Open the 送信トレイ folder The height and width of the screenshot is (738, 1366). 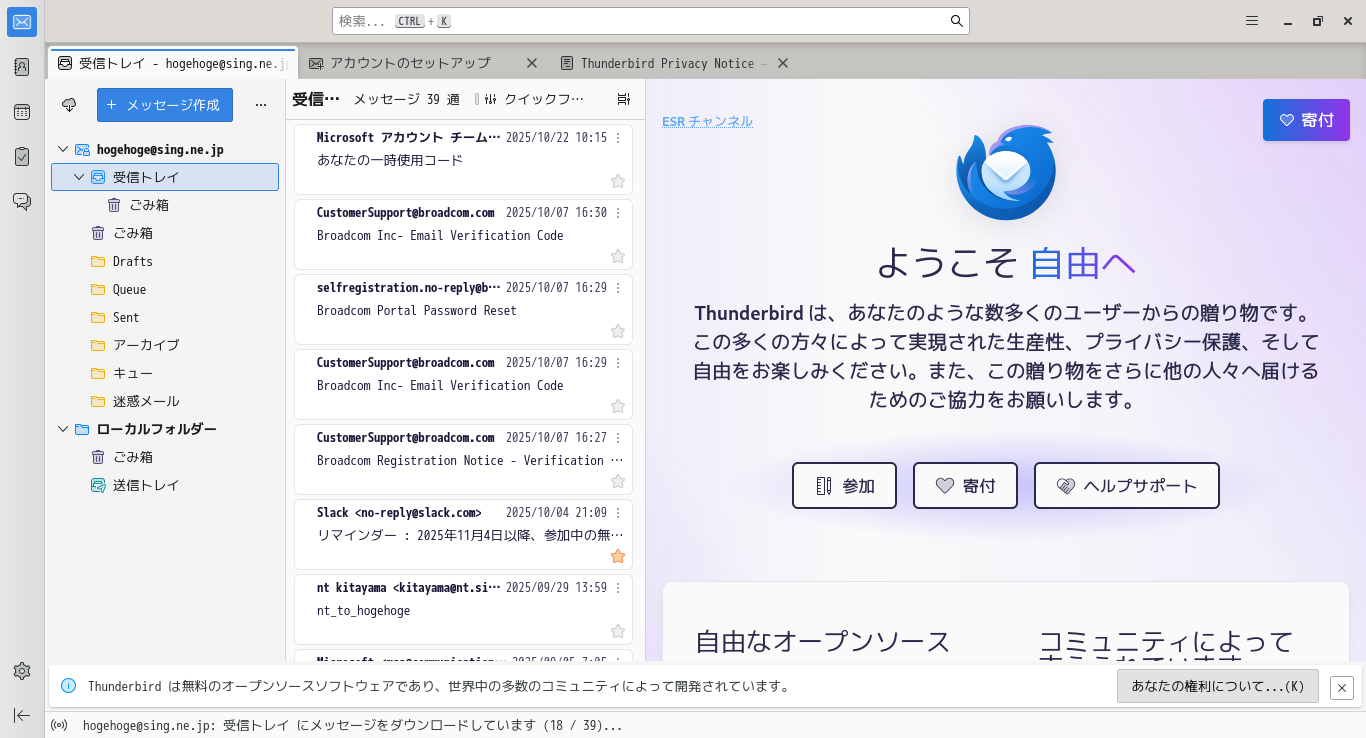point(165,485)
